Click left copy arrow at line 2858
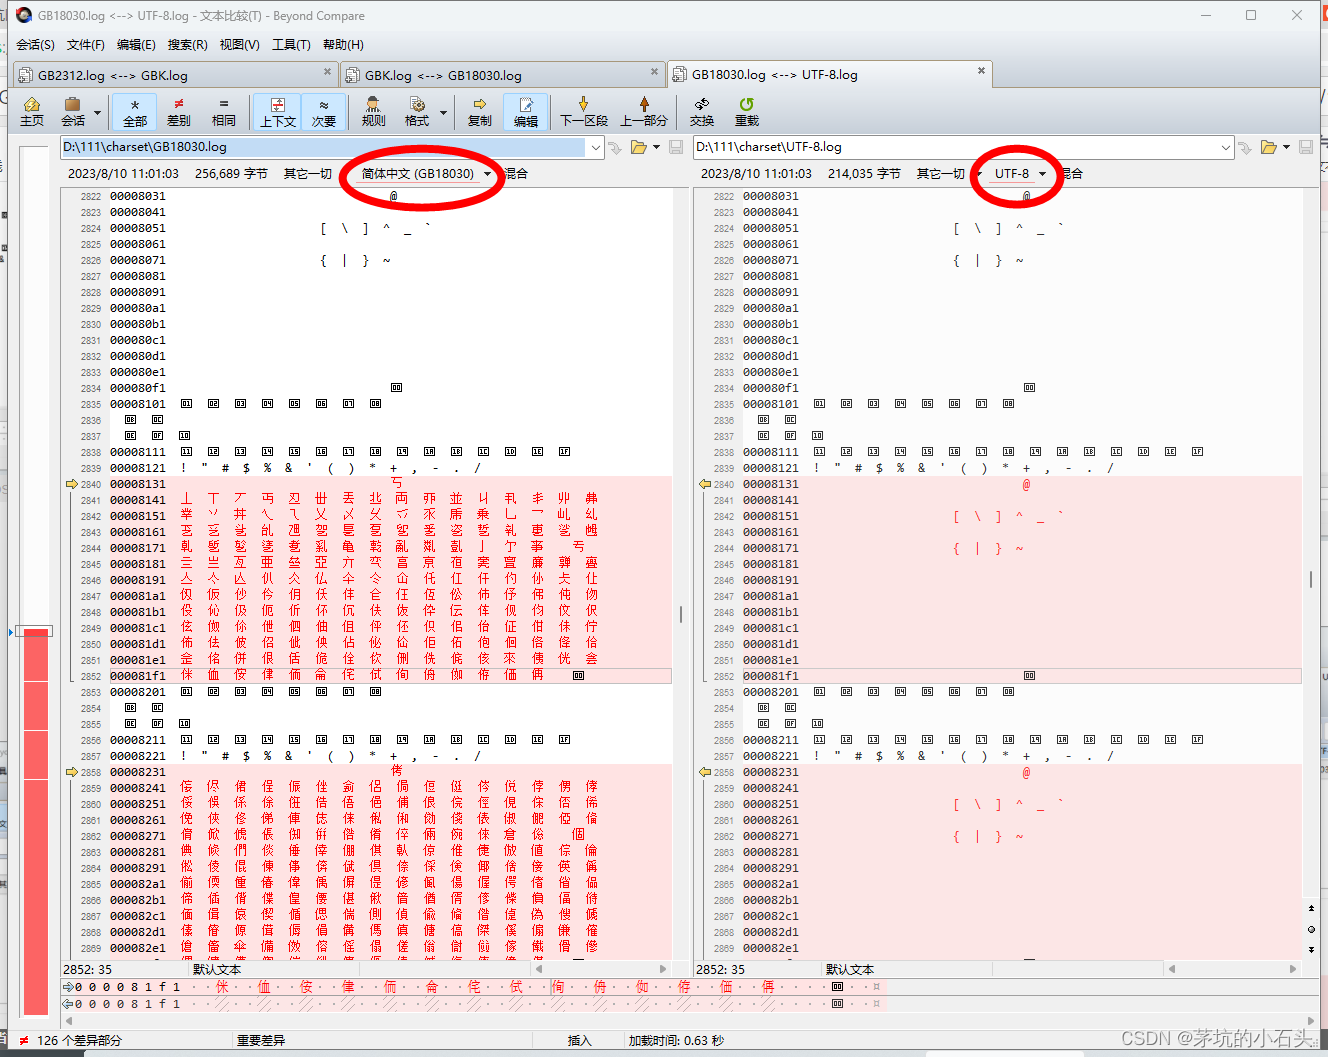Screen dimensions: 1328x1057 tap(71, 772)
